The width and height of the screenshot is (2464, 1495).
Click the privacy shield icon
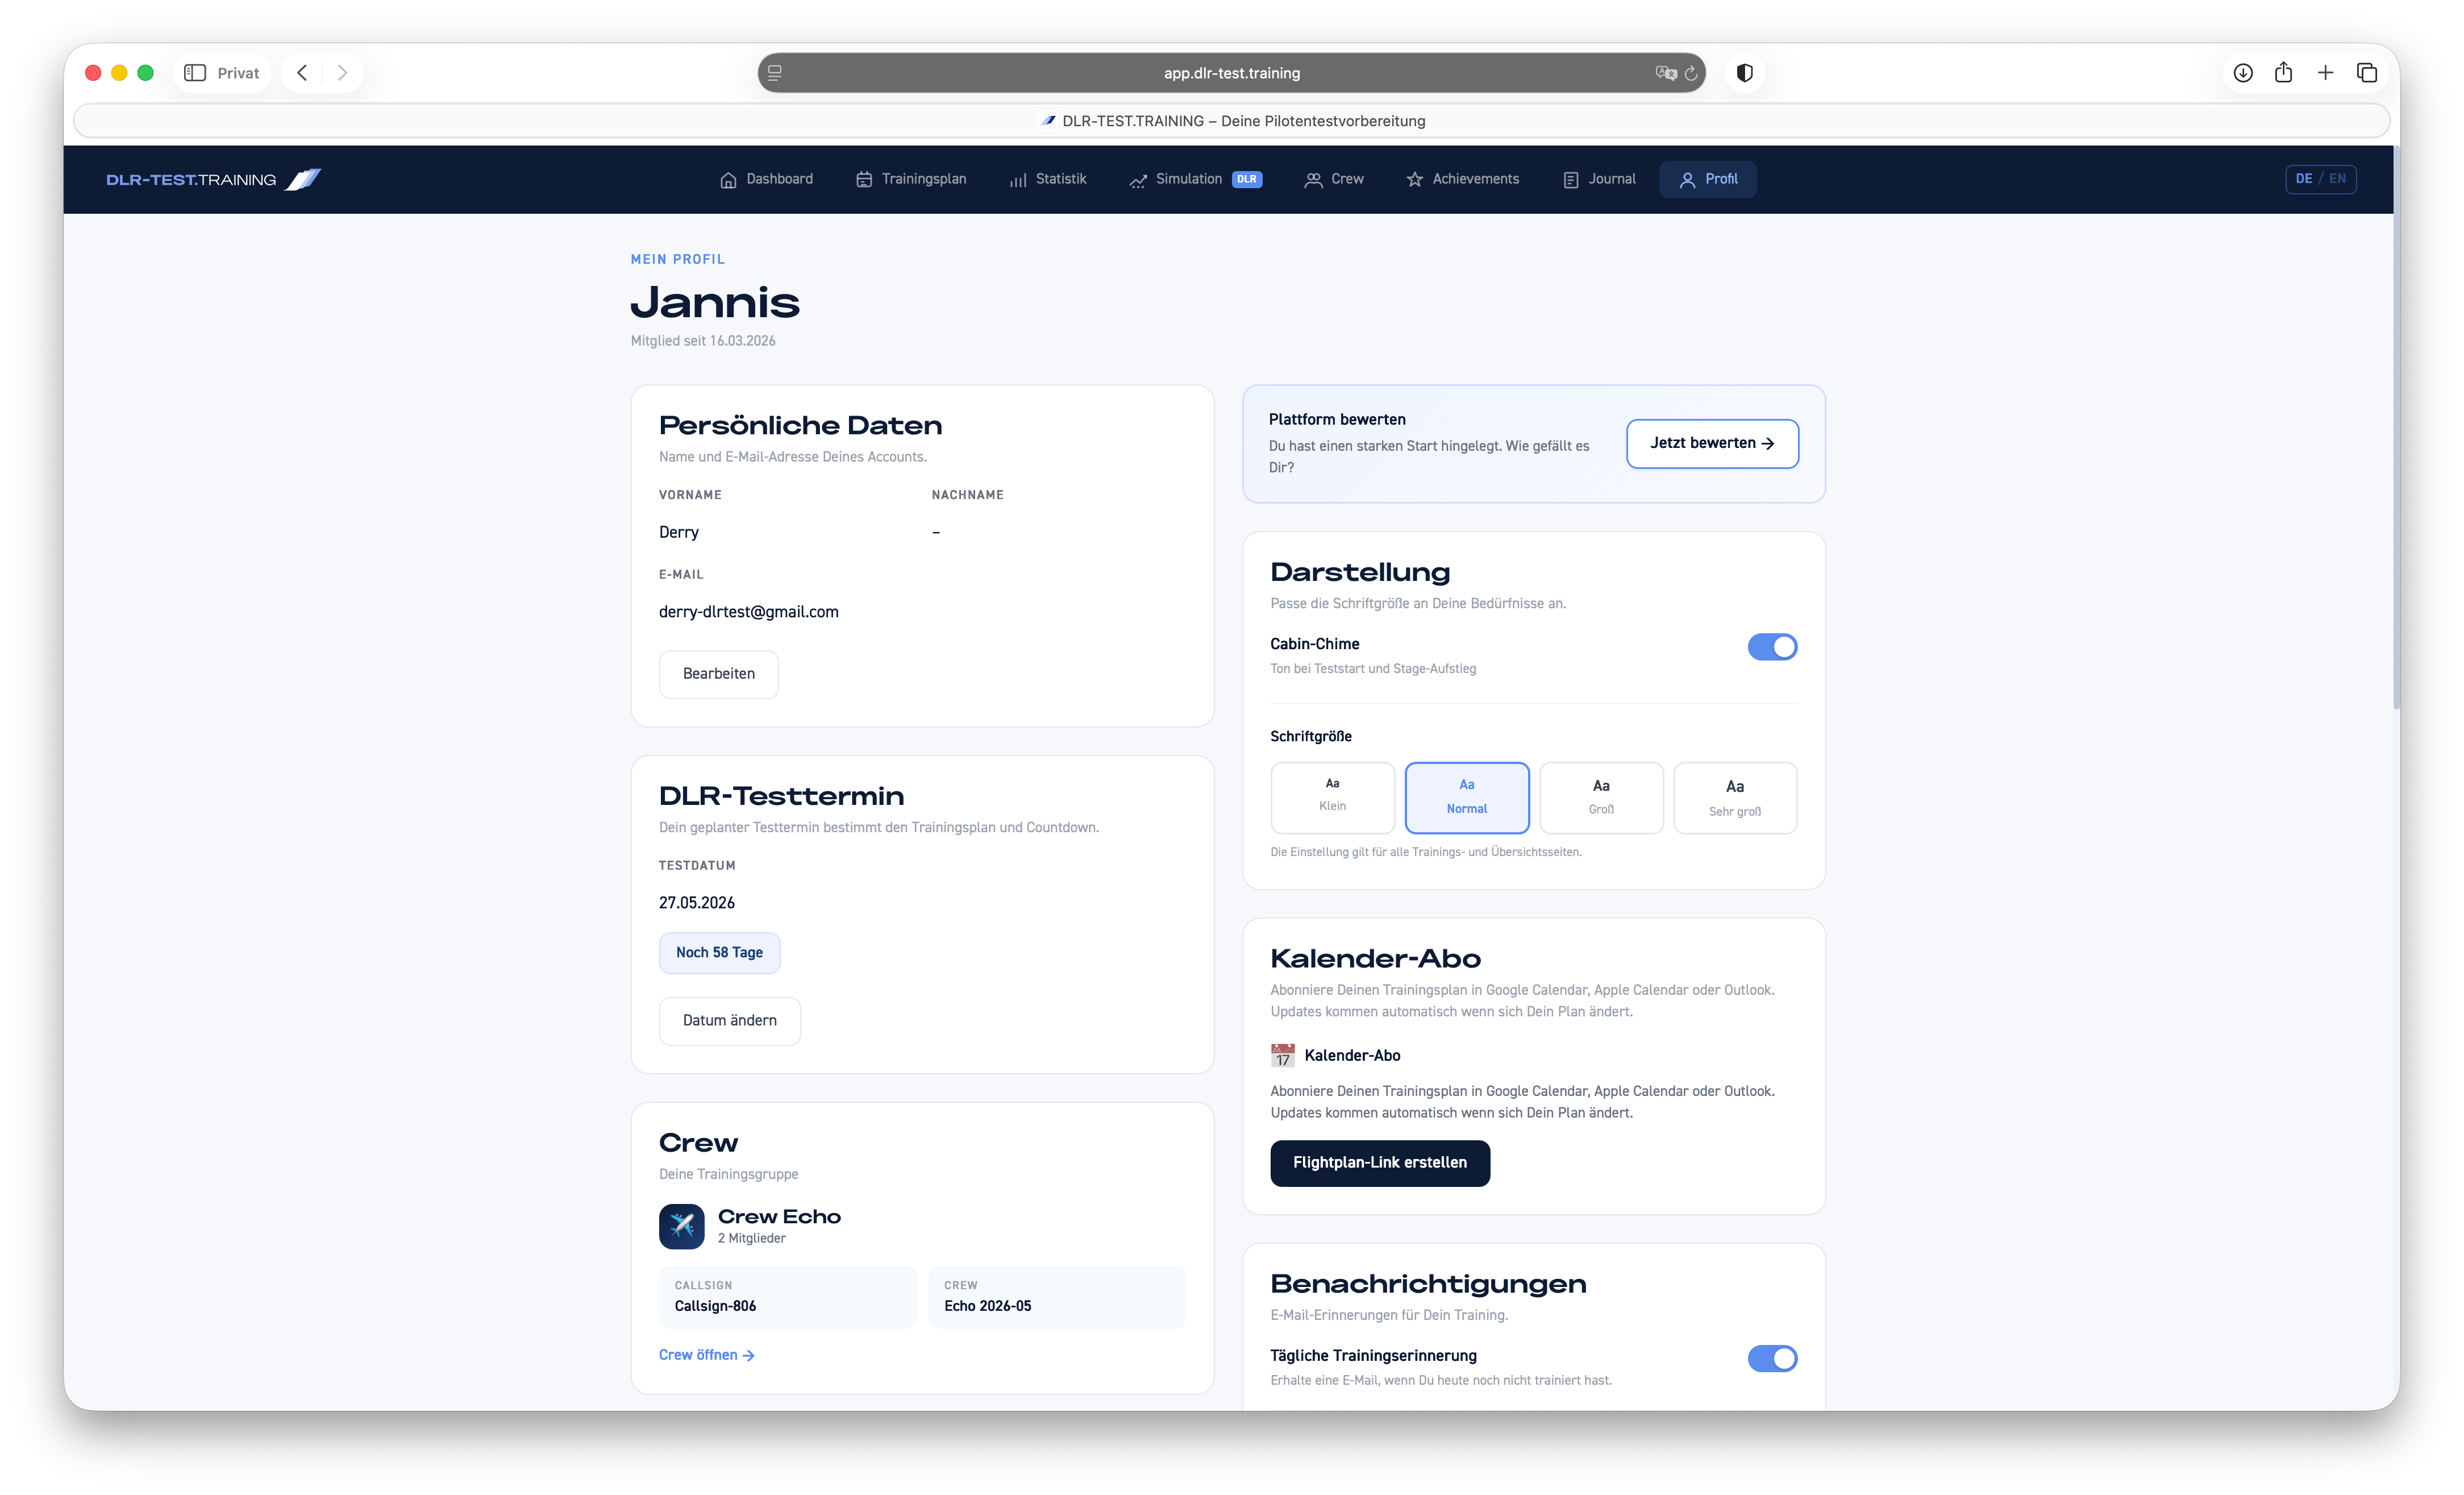point(1745,73)
